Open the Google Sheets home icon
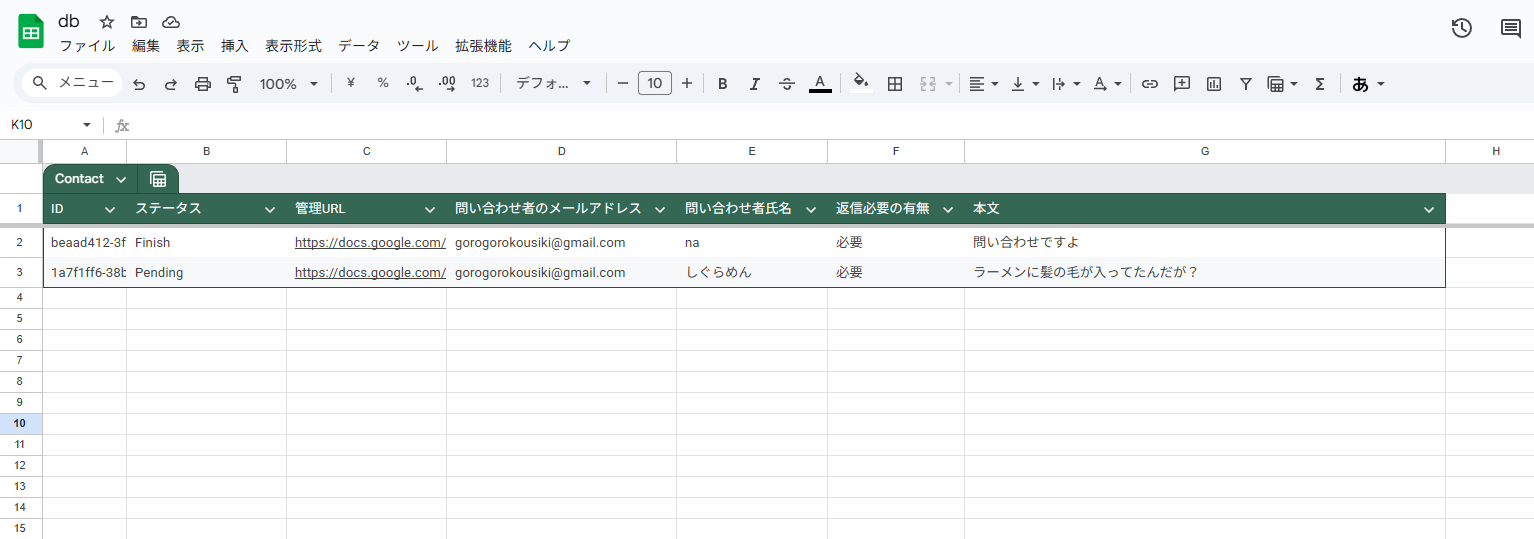1534x539 pixels. 31,31
